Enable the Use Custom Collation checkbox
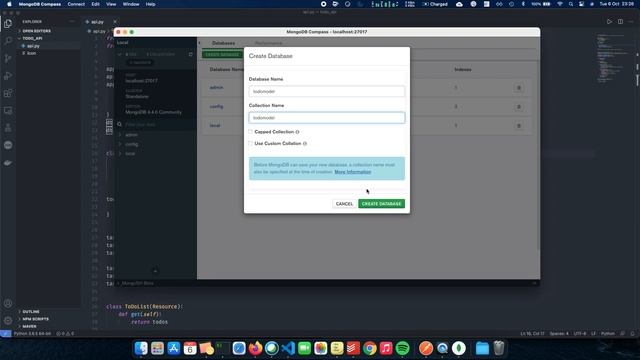640x360 pixels. (251, 144)
